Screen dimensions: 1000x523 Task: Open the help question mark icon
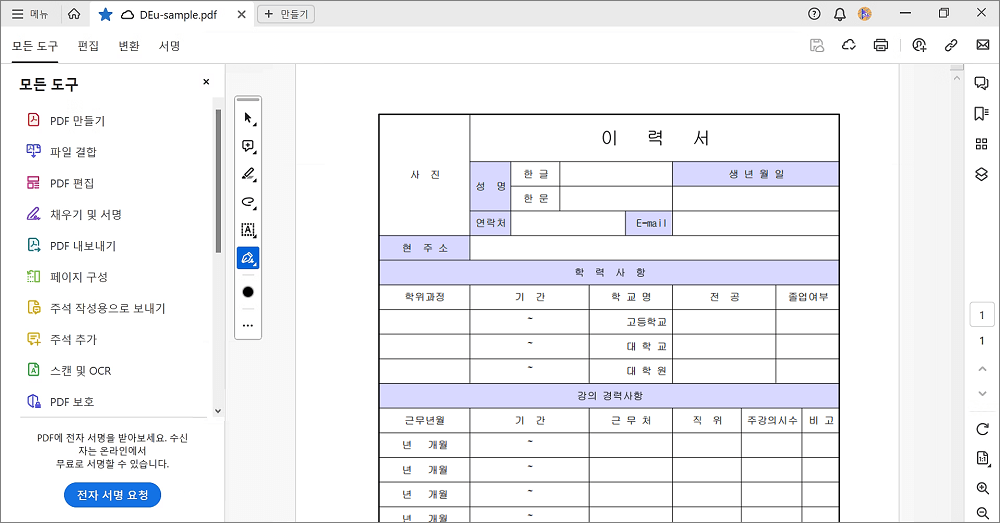[x=814, y=14]
